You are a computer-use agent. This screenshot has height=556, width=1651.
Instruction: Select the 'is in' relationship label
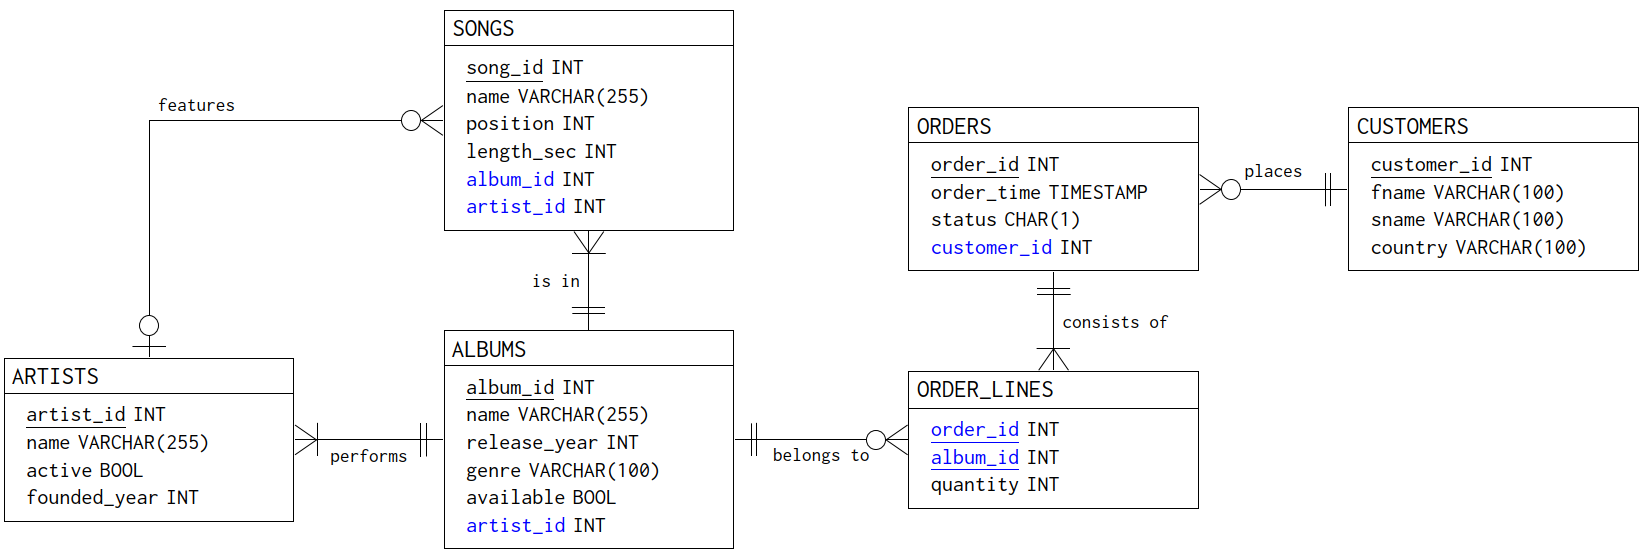[556, 282]
